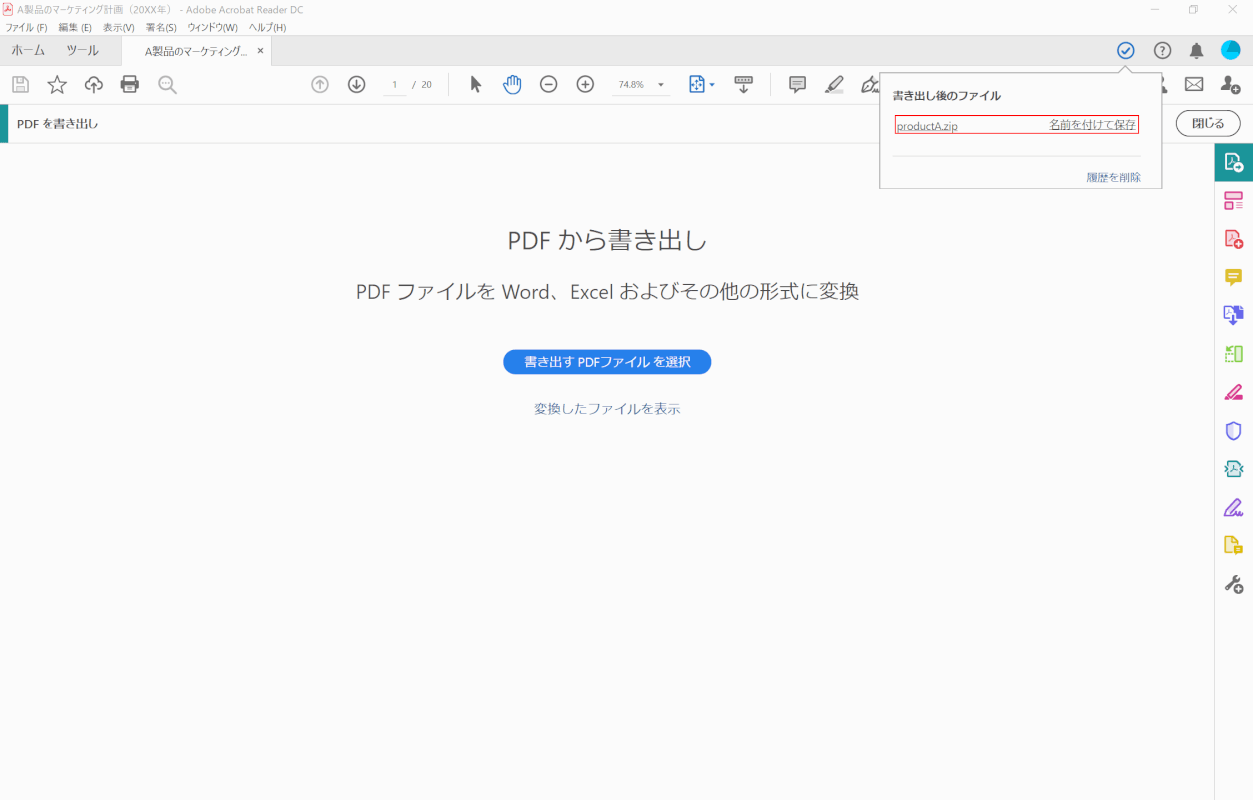Click 履歴を削除 in the popup

pyautogui.click(x=1113, y=178)
